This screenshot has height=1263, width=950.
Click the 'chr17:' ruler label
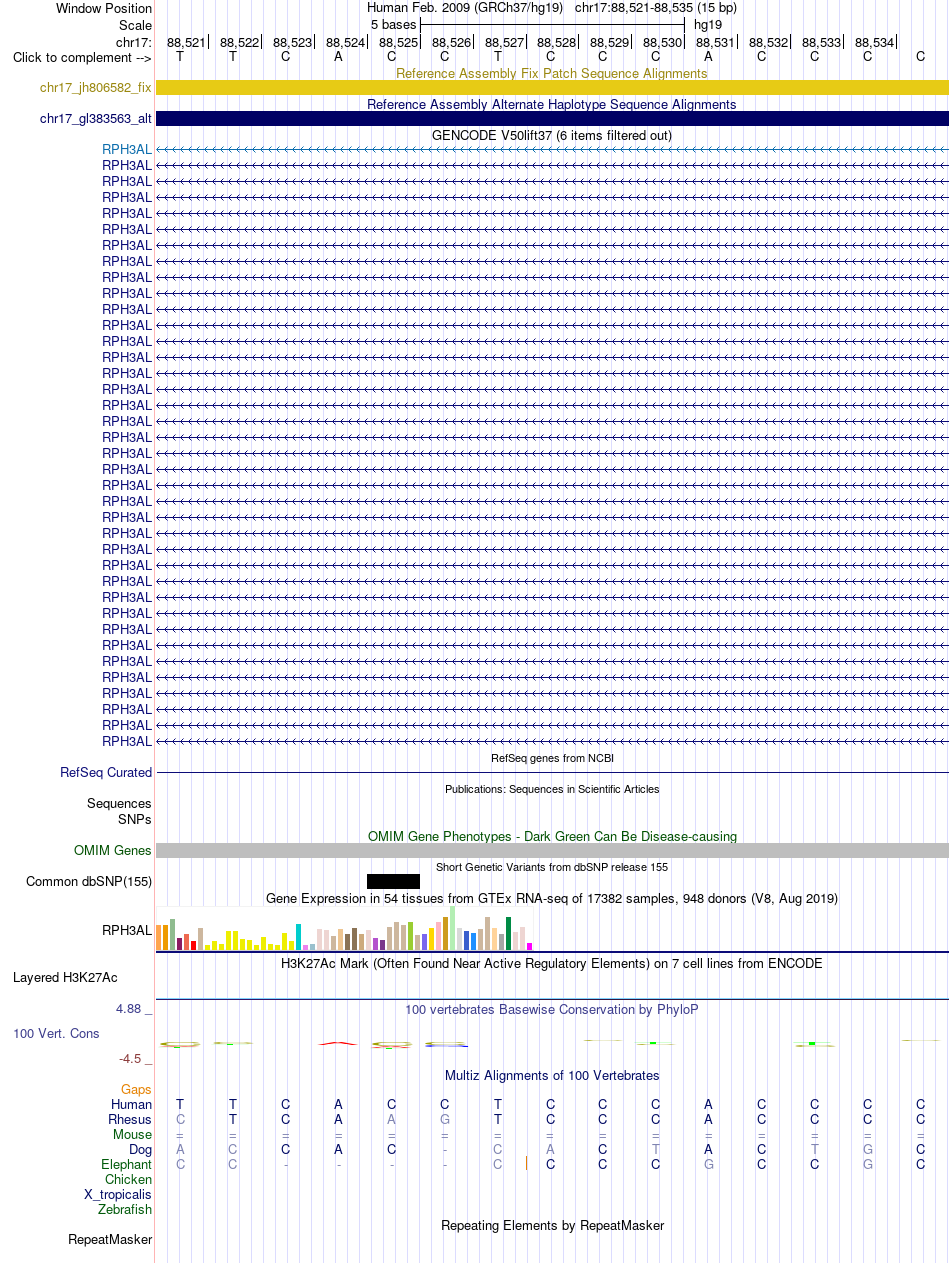[x=134, y=42]
